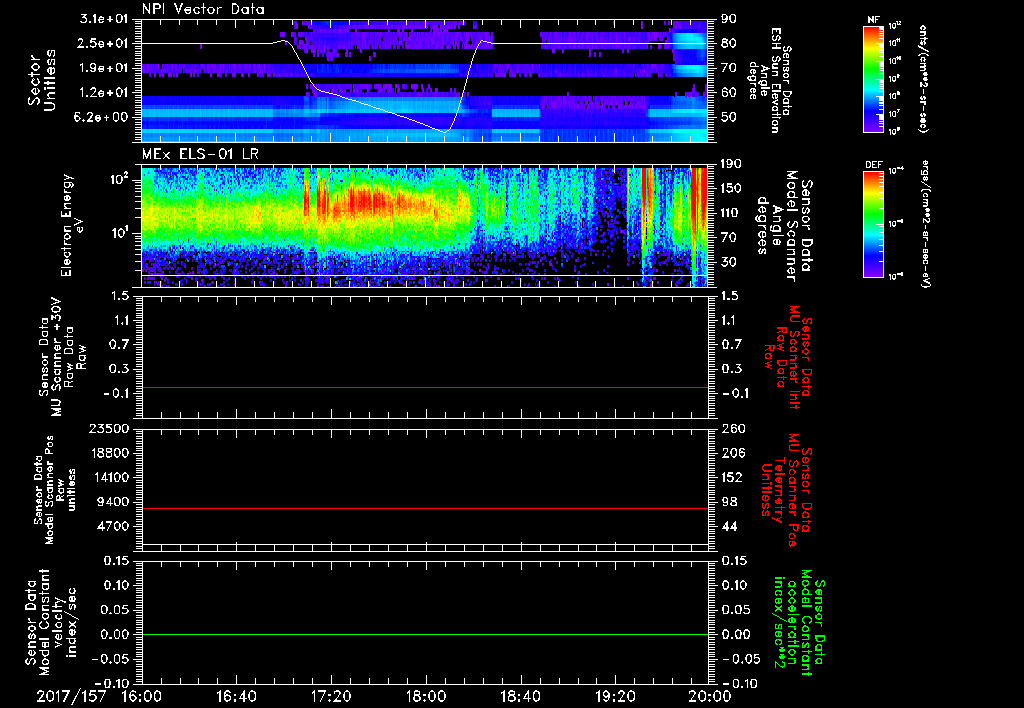The width and height of the screenshot is (1024, 708).
Task: Click the DEF color scale bar
Action: pyautogui.click(x=873, y=224)
